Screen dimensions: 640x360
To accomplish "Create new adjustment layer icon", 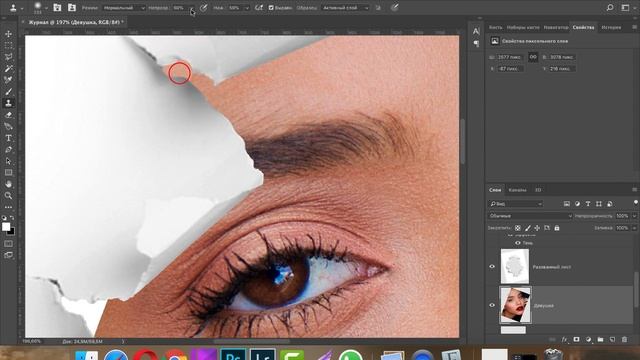I will (588, 339).
